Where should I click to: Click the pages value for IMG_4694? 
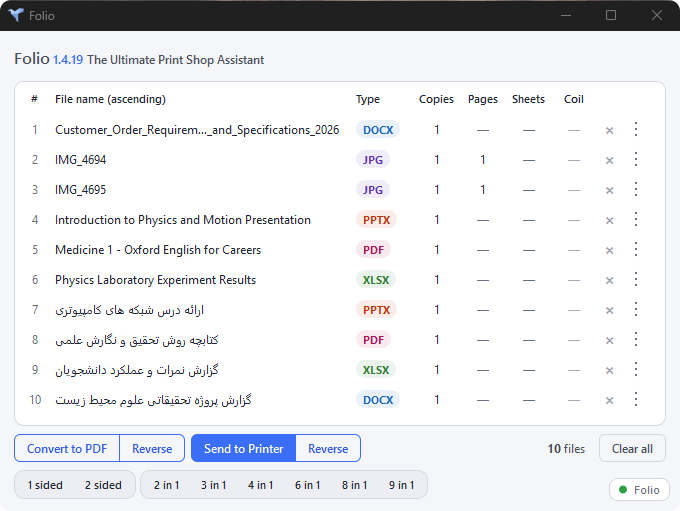point(483,160)
